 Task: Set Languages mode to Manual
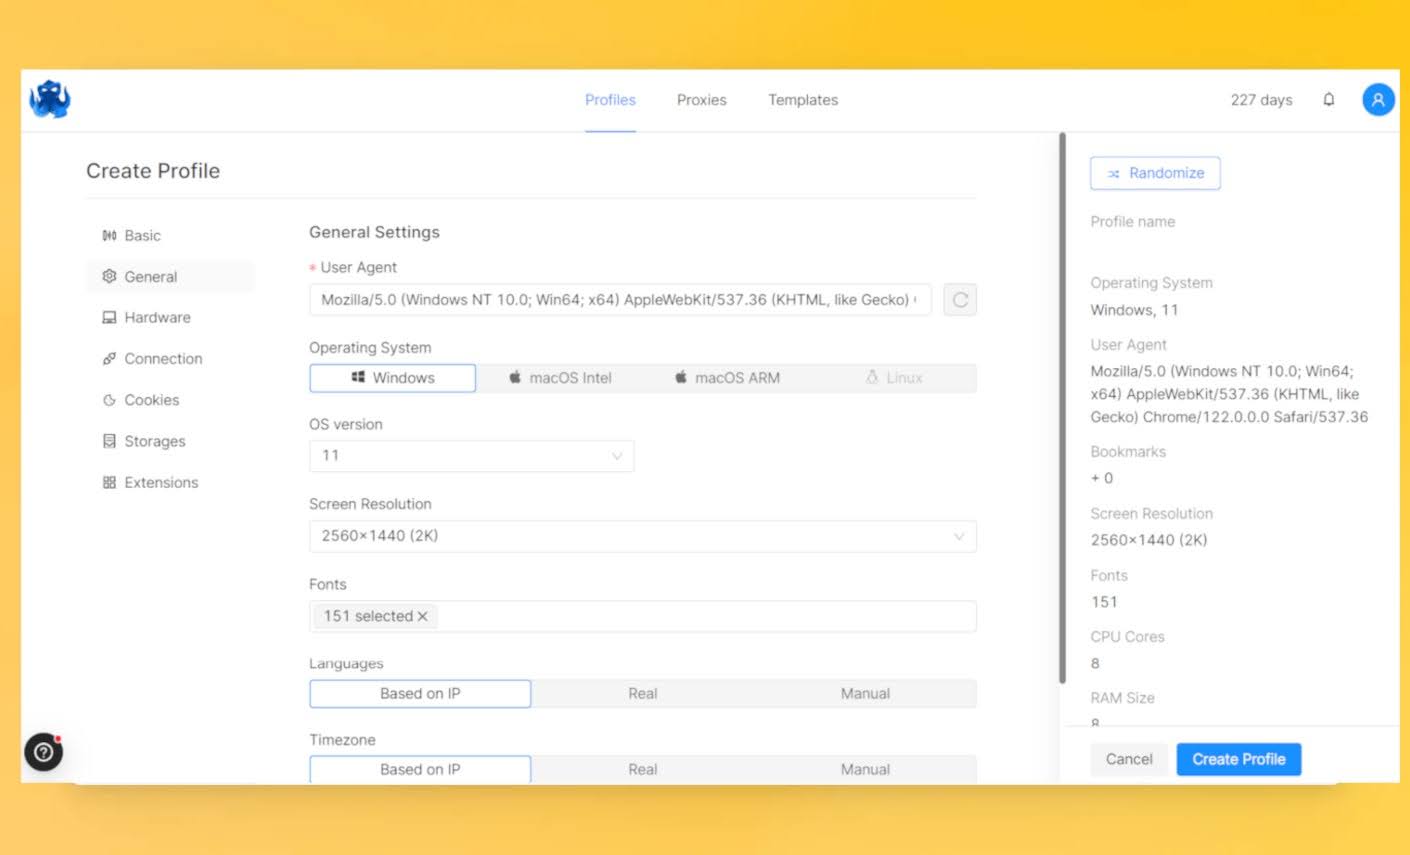[x=865, y=694]
